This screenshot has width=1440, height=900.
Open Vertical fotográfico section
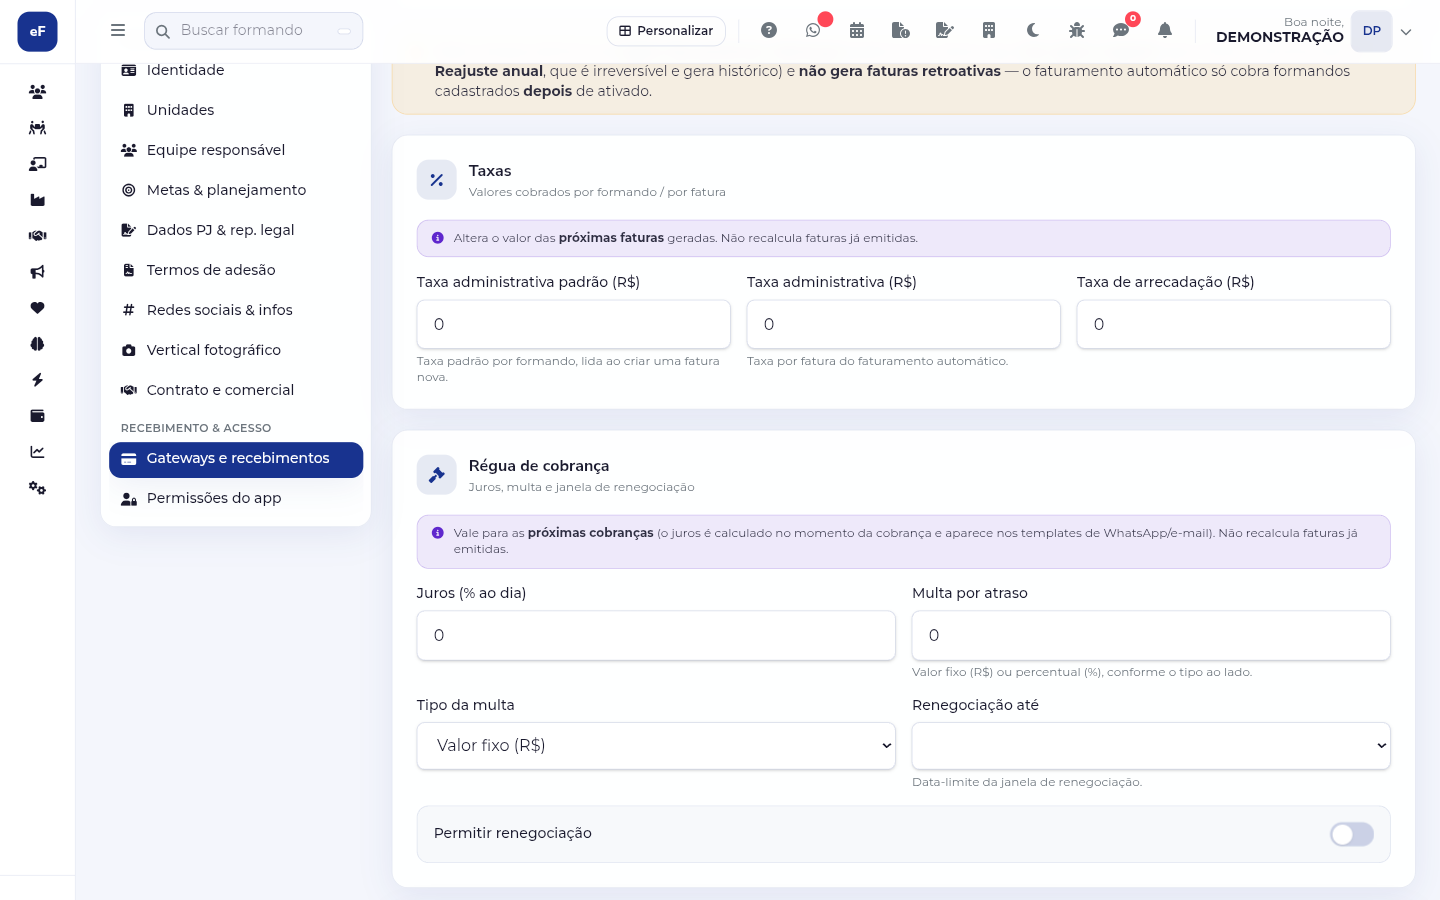(x=236, y=350)
